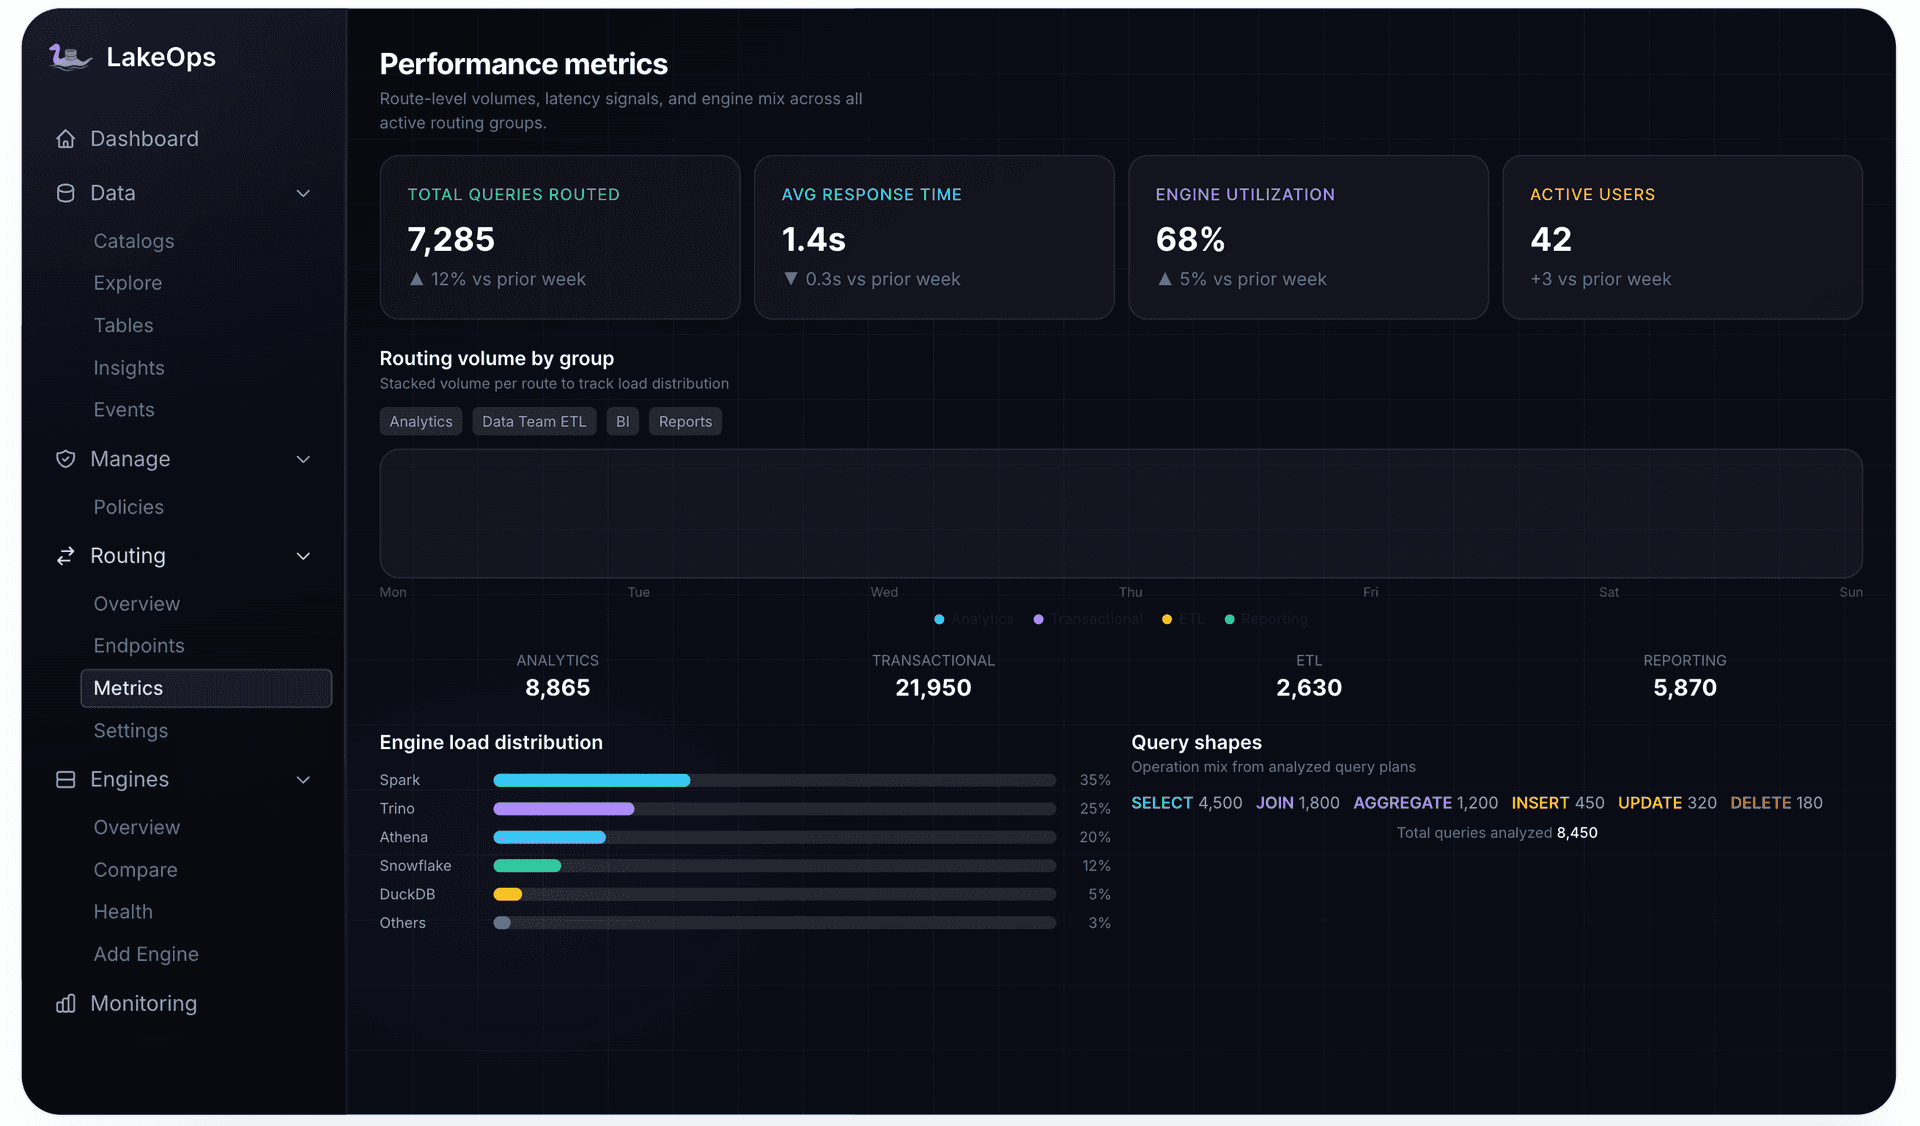Screen dimensions: 1920x1126
Task: Open Catalogs under Data
Action: (x=134, y=241)
